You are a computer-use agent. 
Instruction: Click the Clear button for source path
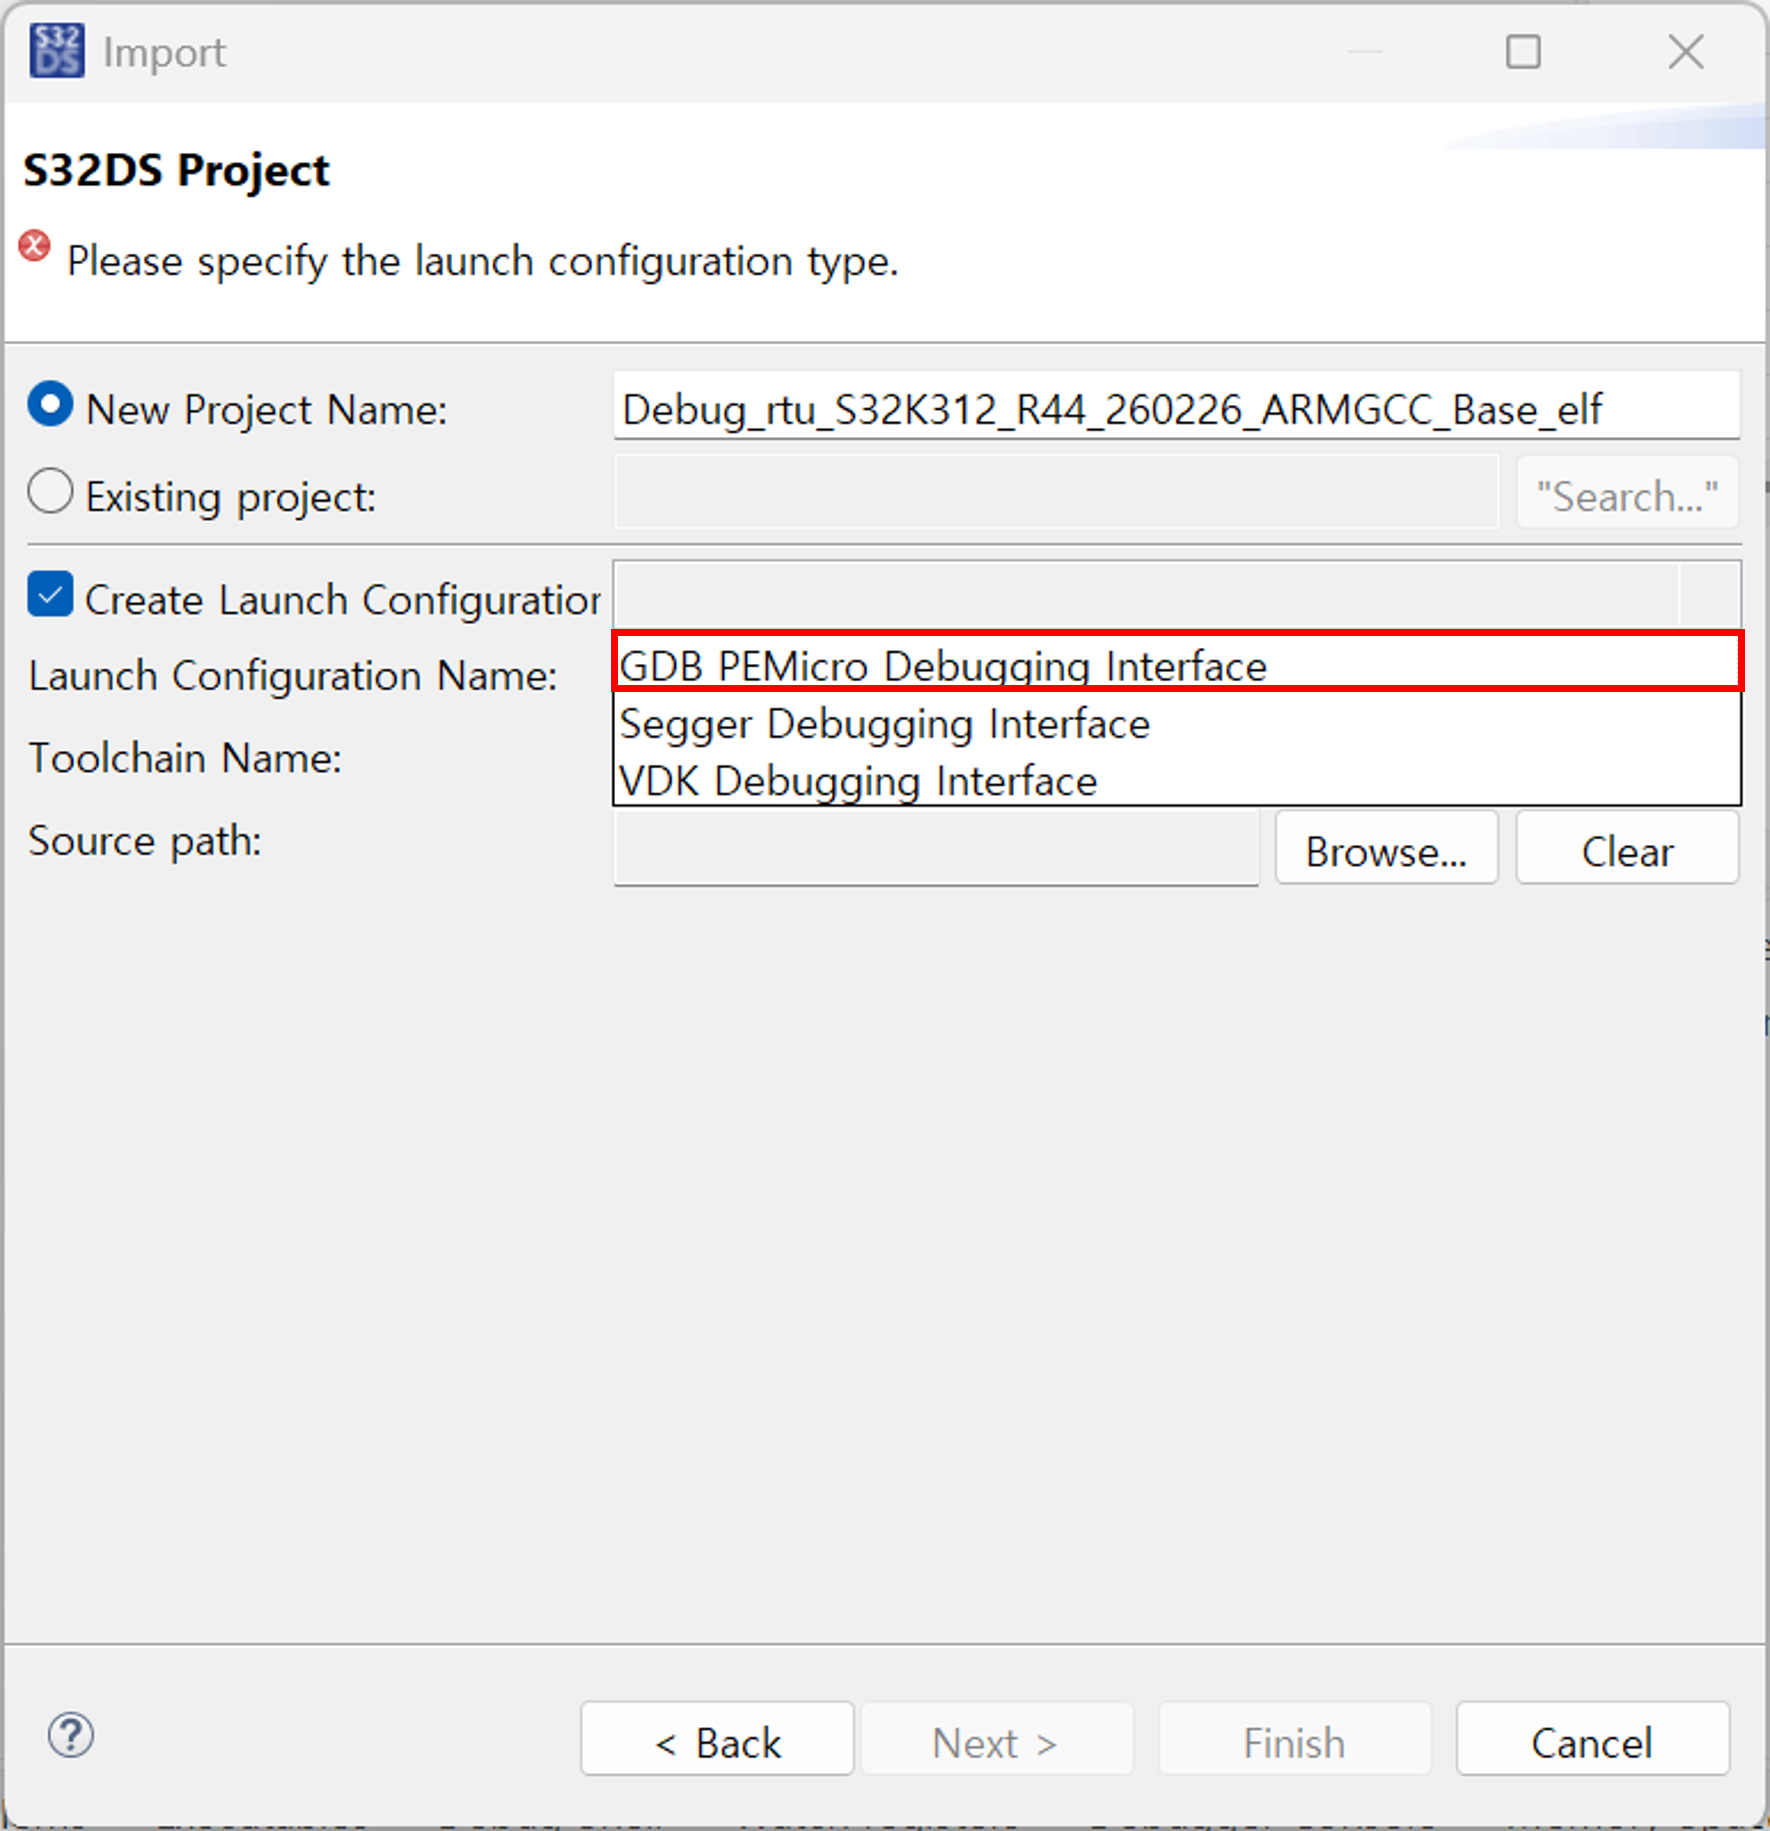(1627, 849)
